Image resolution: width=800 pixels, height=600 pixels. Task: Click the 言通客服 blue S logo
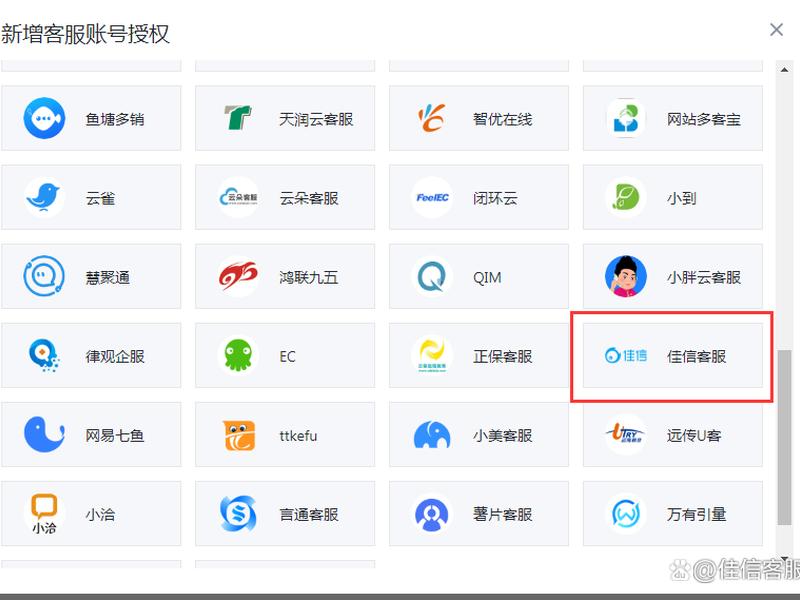click(x=238, y=514)
